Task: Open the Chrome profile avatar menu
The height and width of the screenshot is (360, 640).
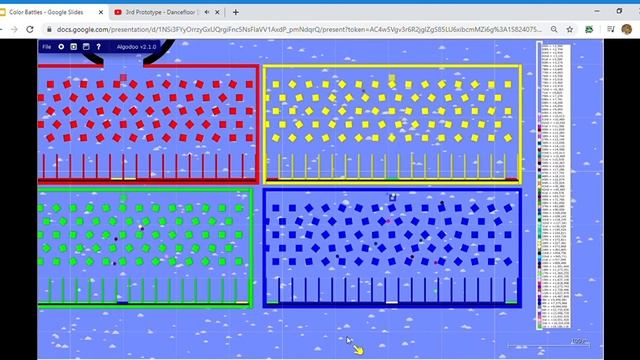Action: (x=627, y=29)
